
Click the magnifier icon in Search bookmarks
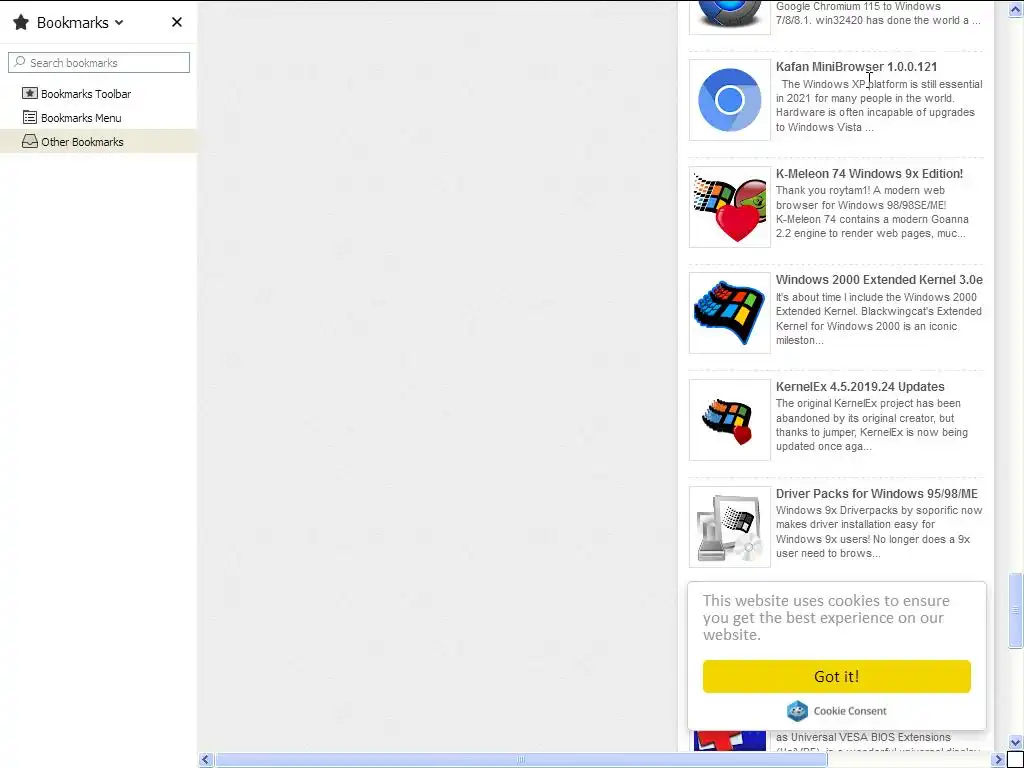[x=20, y=62]
